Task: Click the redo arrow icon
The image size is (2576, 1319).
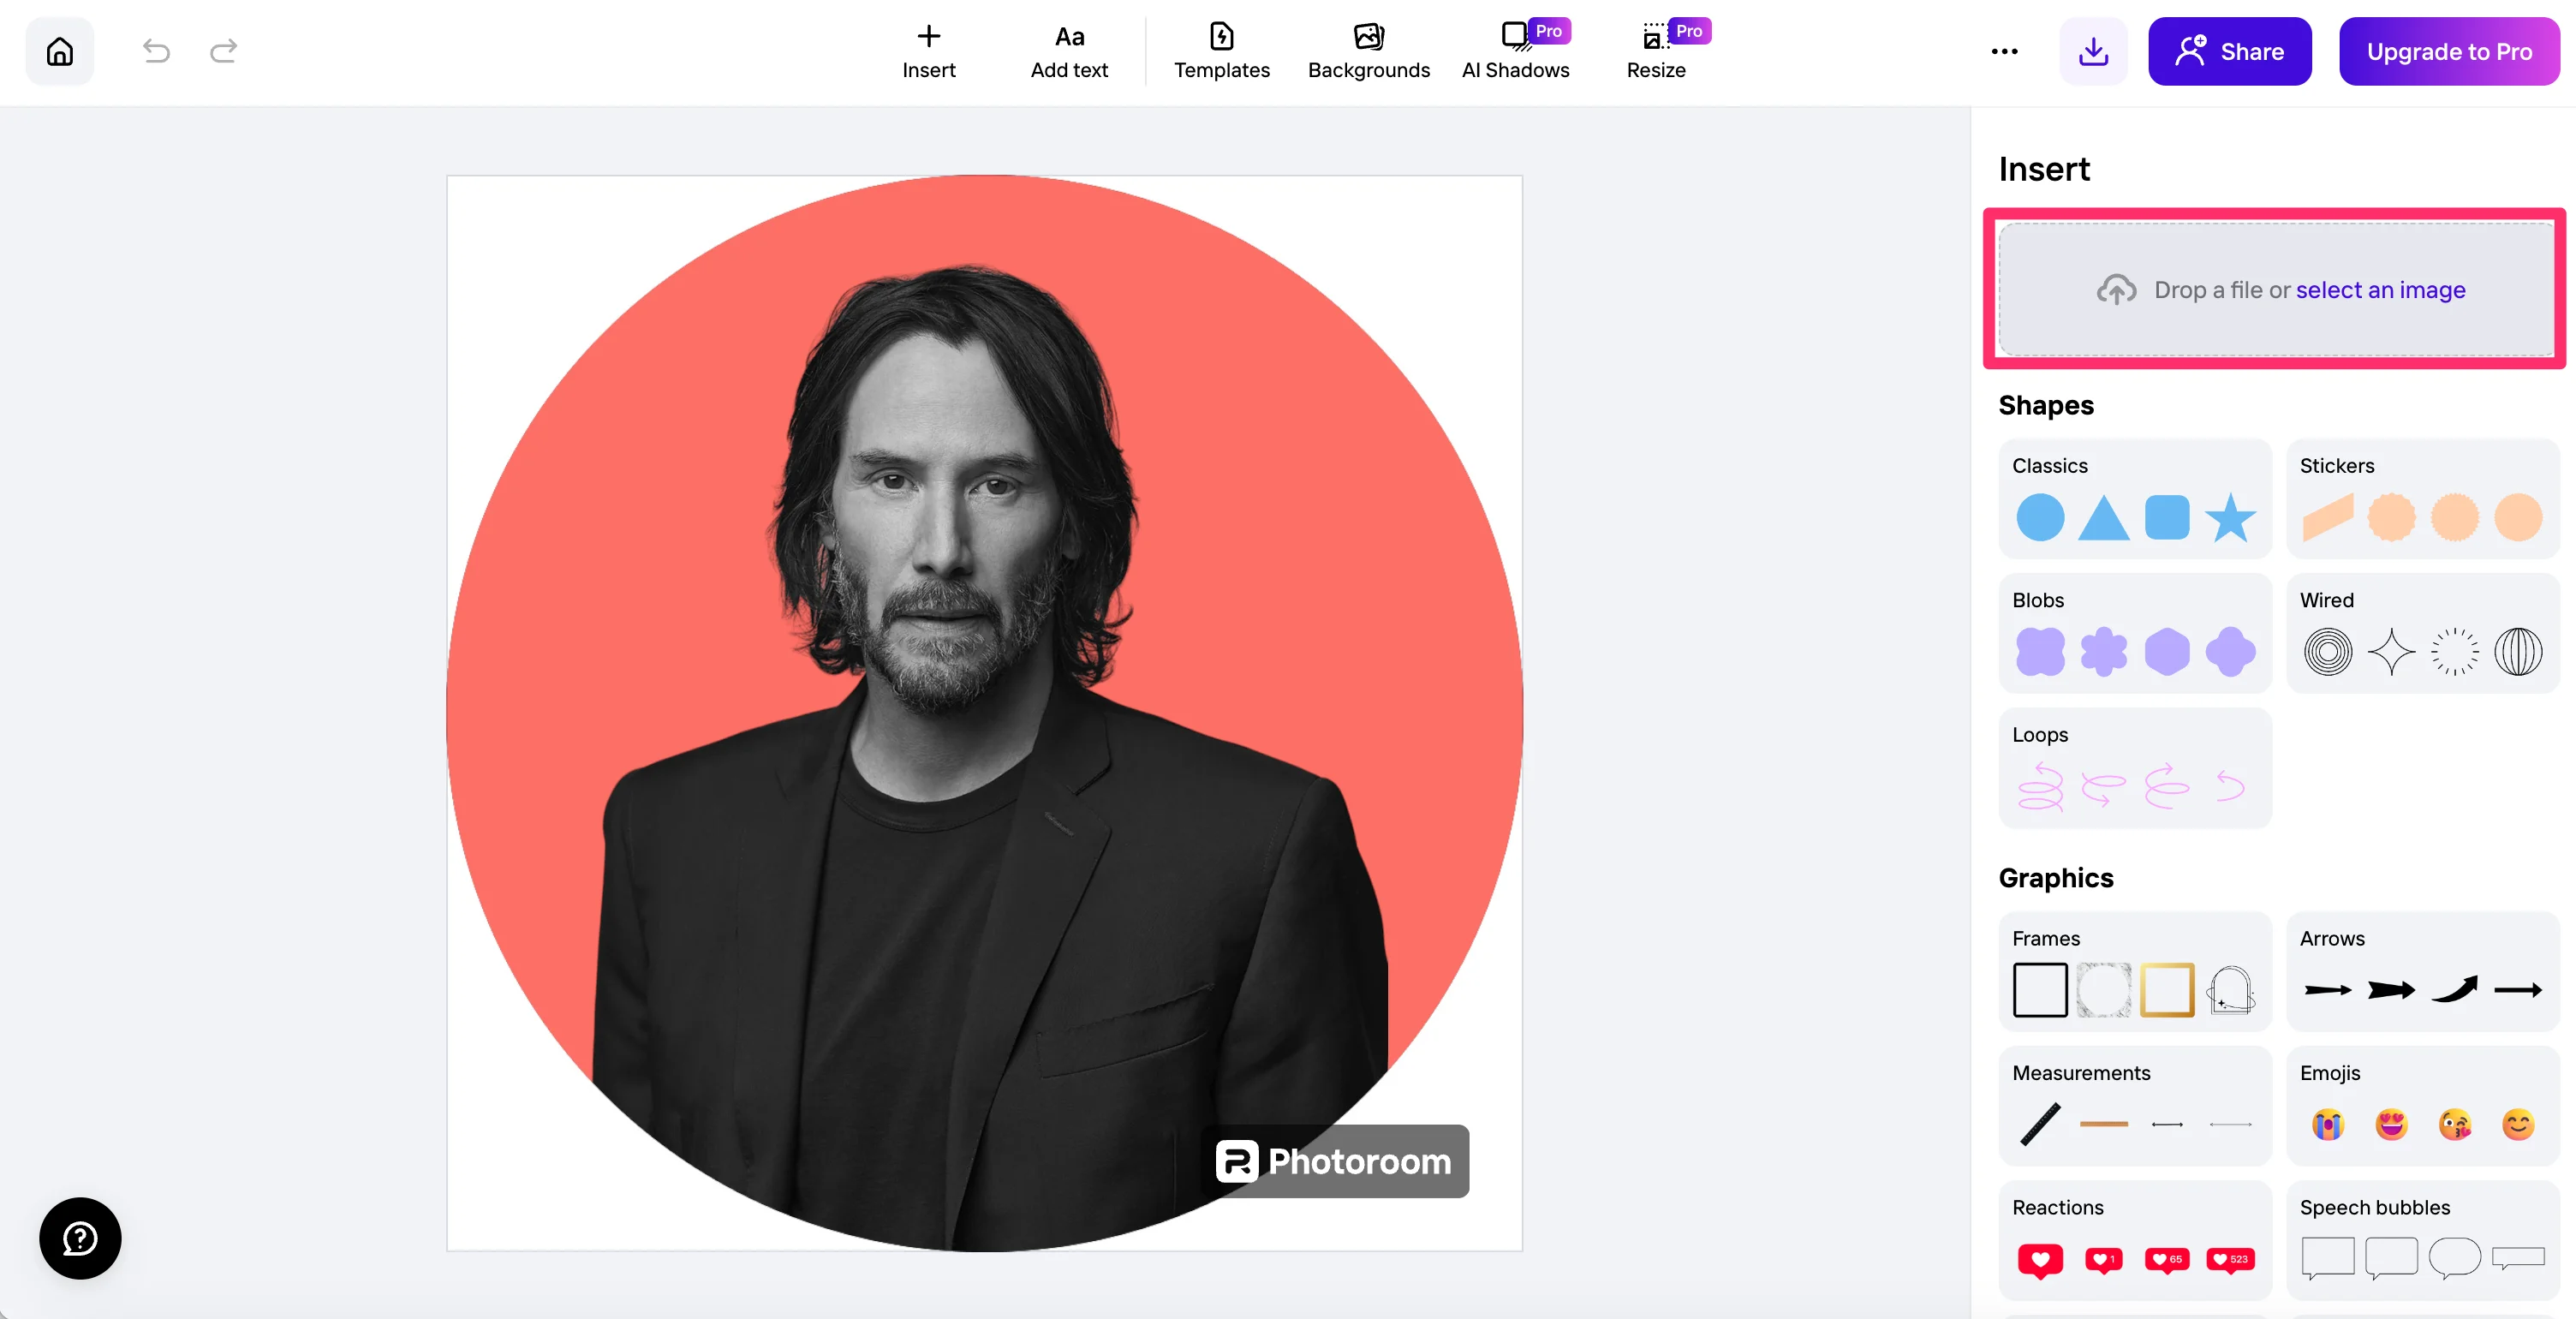Action: pos(223,51)
